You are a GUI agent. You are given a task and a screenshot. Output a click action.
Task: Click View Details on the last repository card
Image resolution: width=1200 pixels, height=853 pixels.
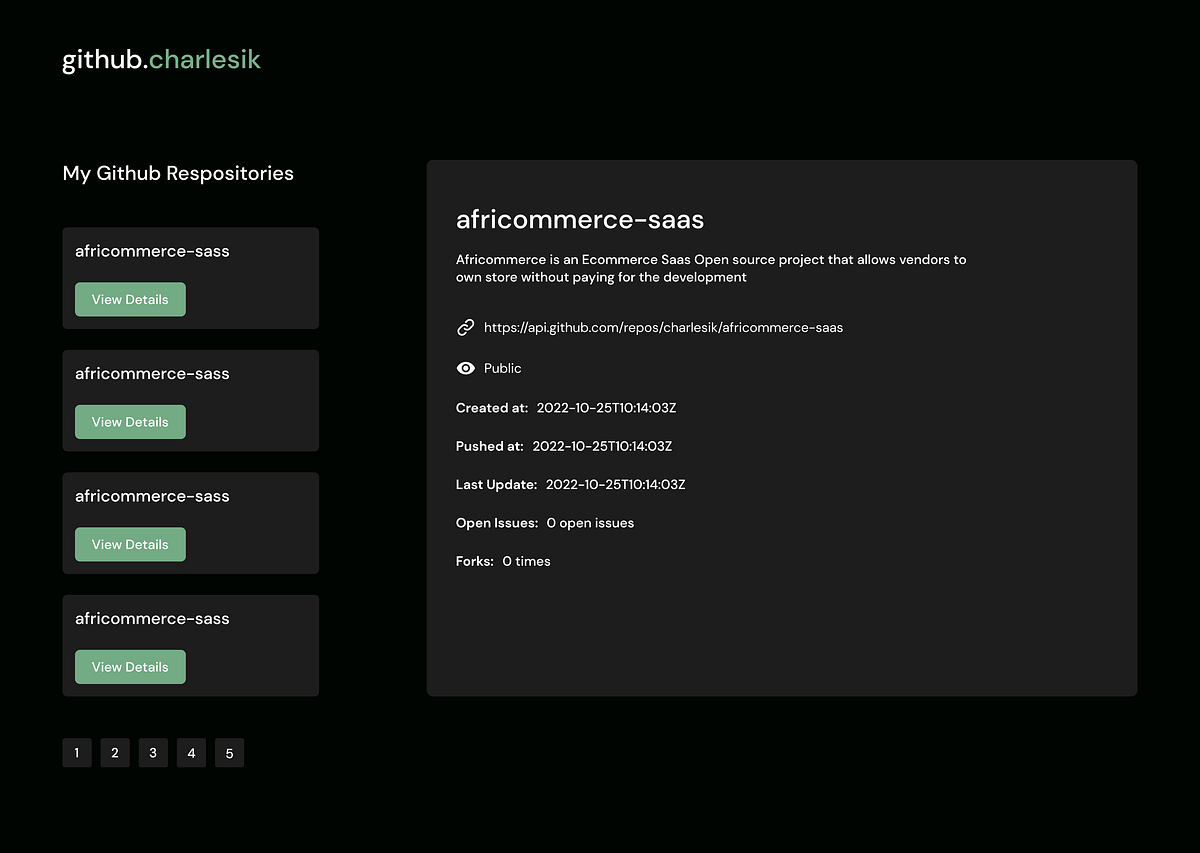[x=130, y=666]
